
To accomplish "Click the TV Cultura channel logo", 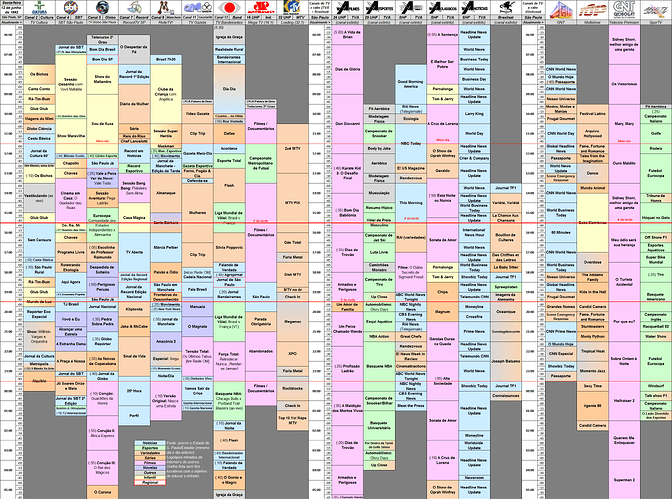I will pyautogui.click(x=39, y=7).
